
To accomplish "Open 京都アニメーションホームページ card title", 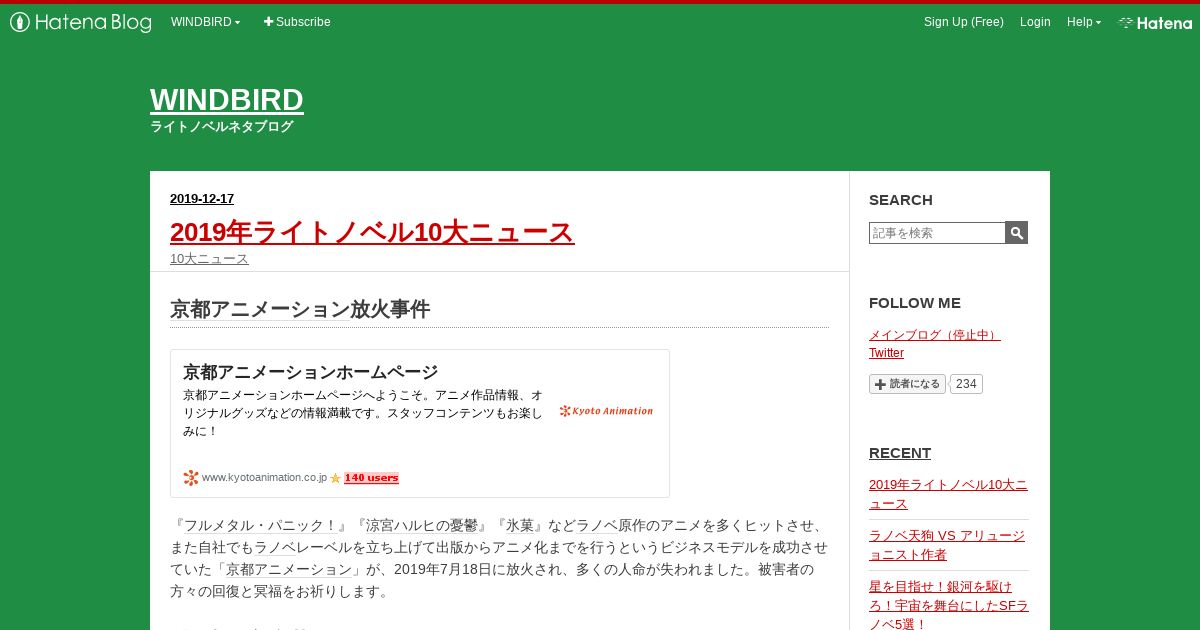I will coord(310,372).
